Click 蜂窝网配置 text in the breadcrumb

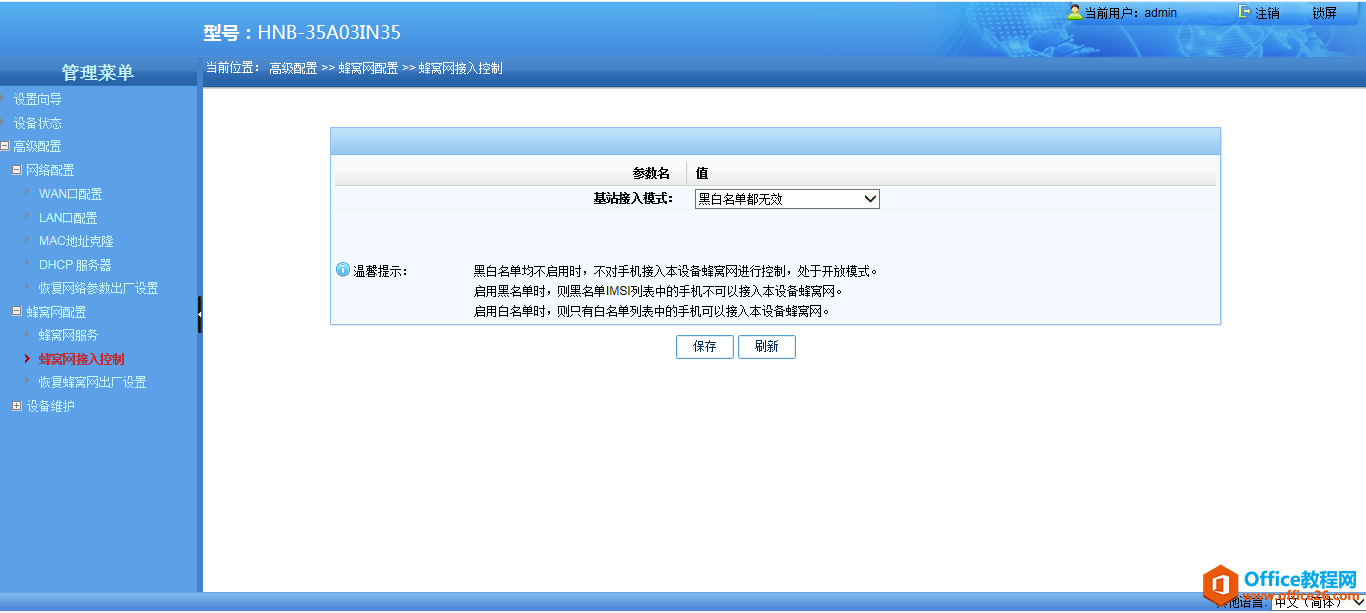tap(368, 69)
